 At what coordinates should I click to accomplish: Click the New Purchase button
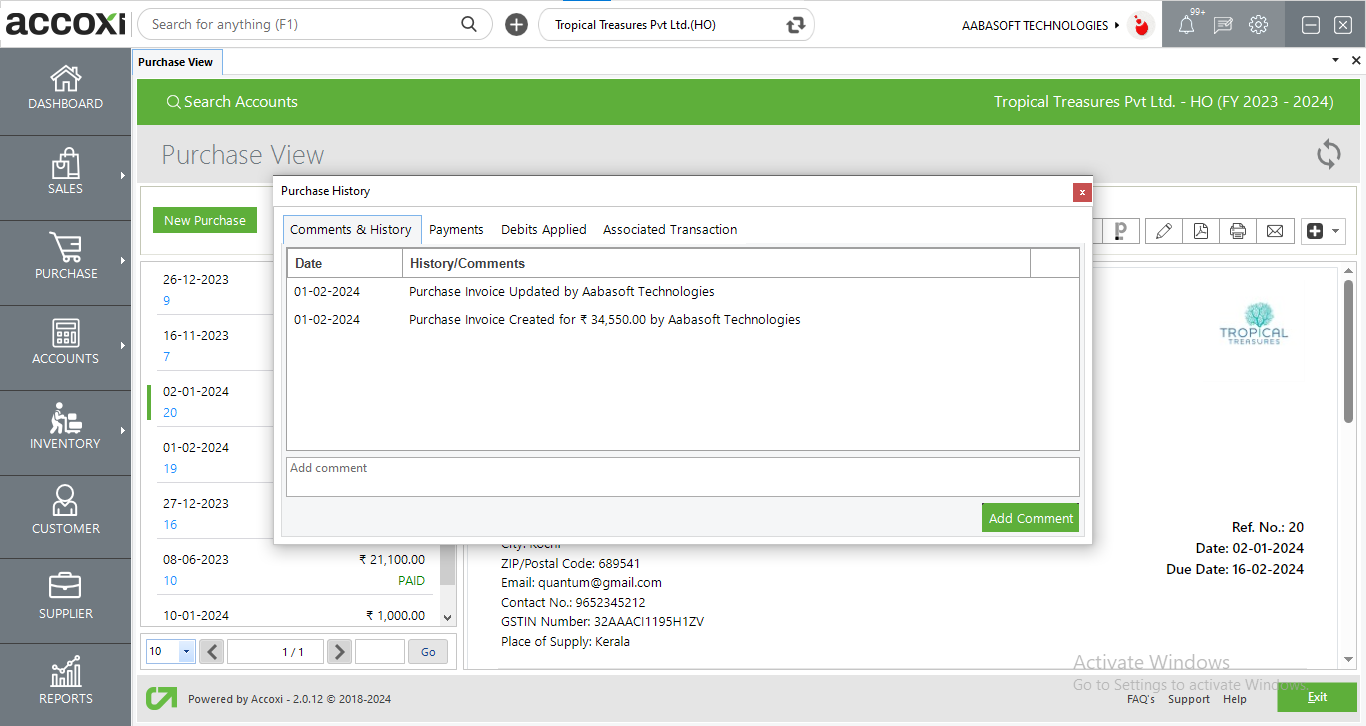(x=205, y=220)
